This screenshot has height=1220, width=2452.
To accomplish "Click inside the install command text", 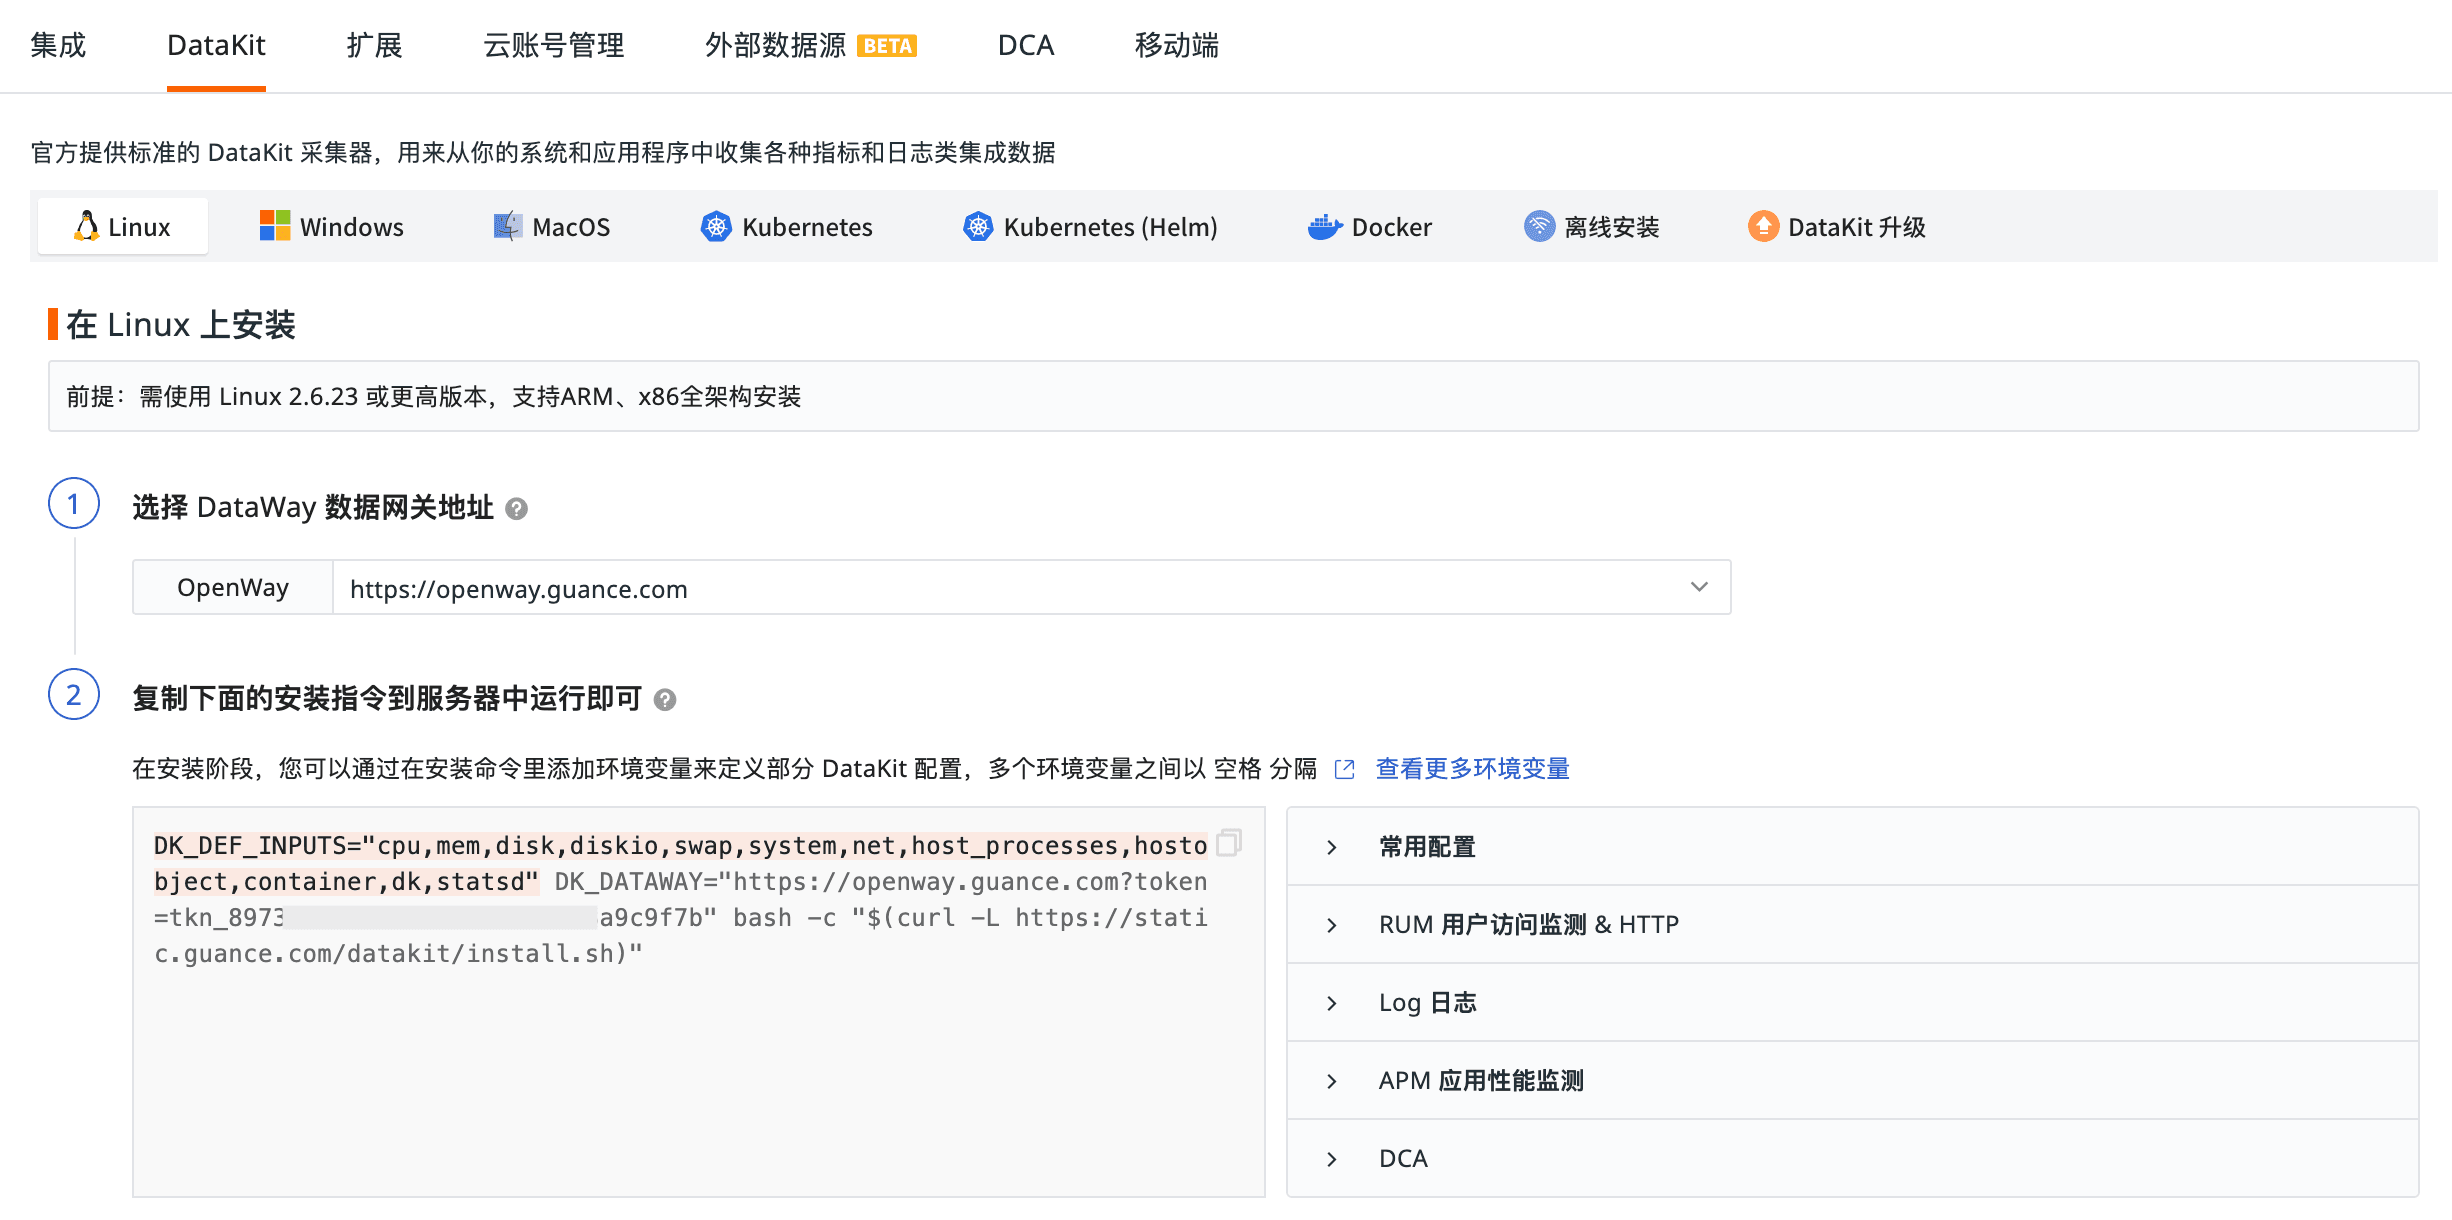I will (x=680, y=900).
